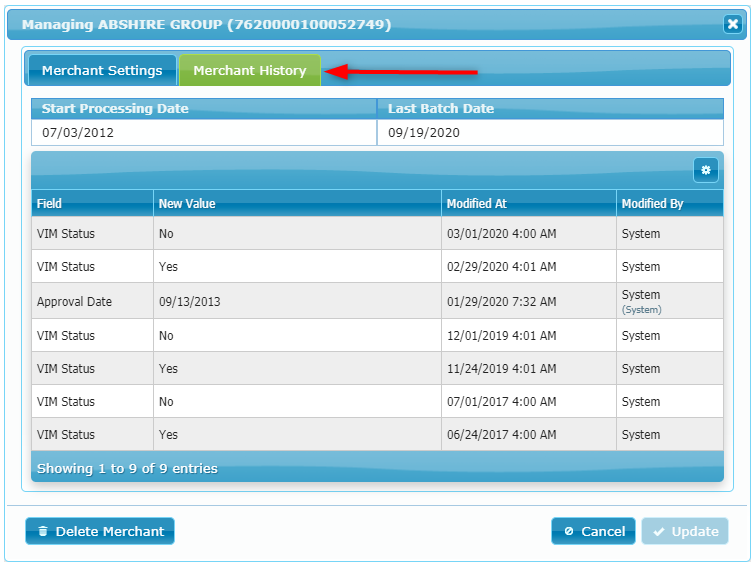Open the table settings gear icon

pyautogui.click(x=705, y=170)
